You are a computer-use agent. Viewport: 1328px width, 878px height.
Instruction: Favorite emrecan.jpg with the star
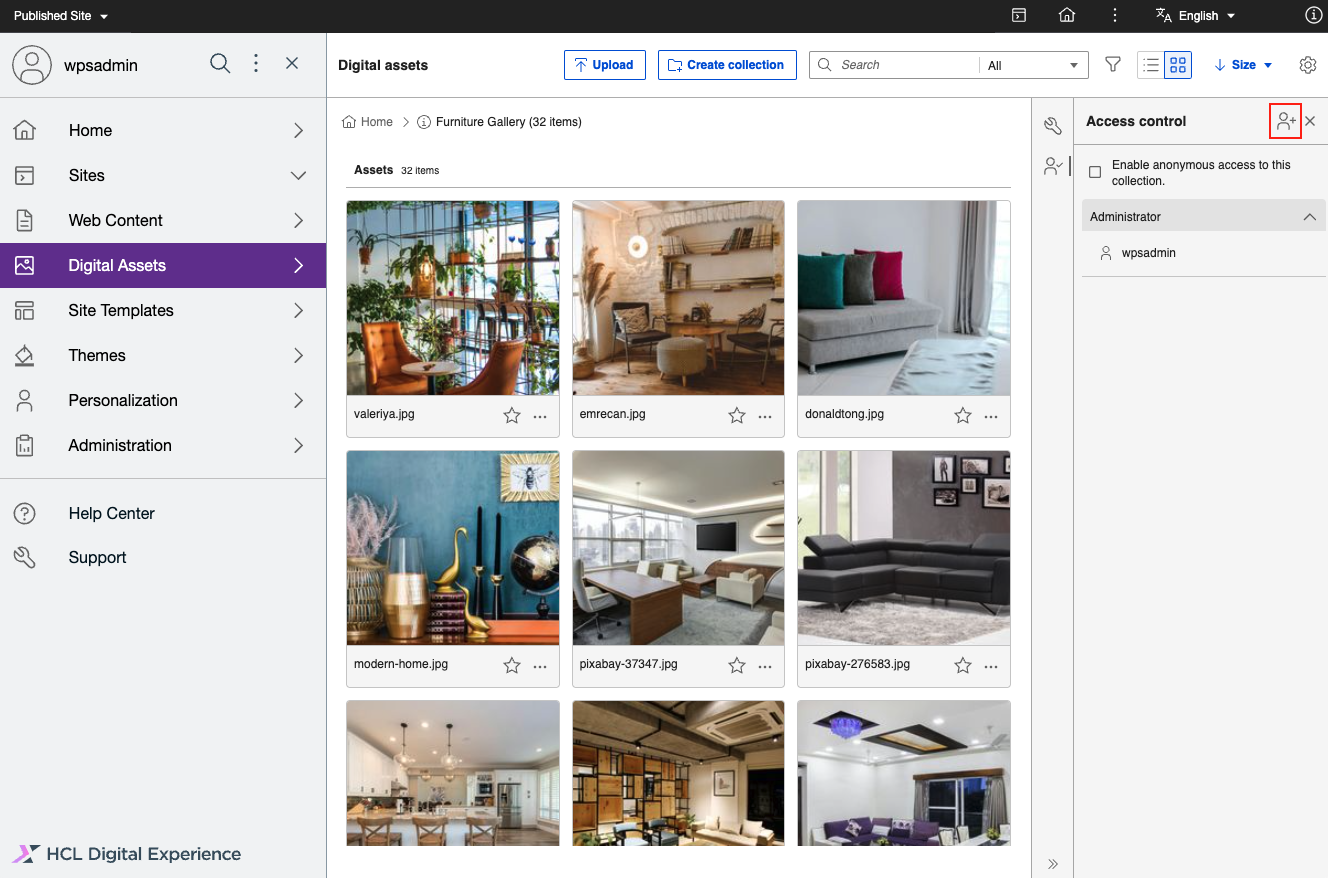pyautogui.click(x=737, y=416)
